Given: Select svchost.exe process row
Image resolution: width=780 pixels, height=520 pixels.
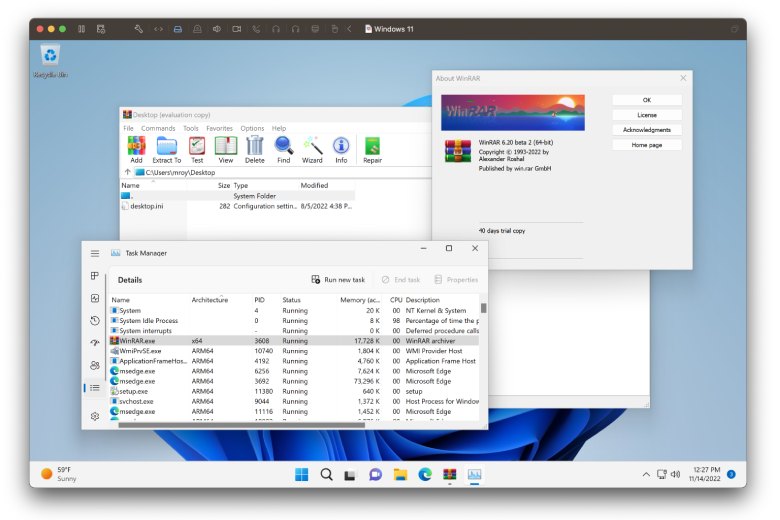Looking at the screenshot, I should 294,401.
